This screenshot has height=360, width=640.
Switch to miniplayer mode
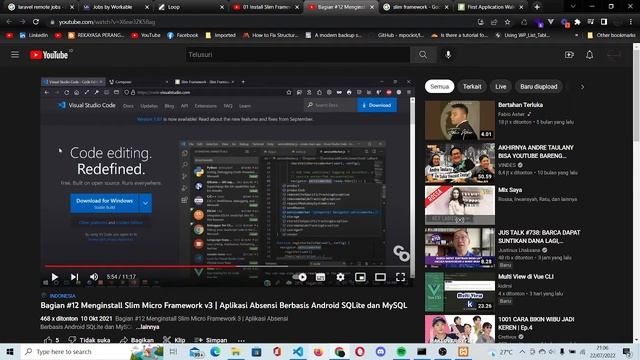click(360, 277)
